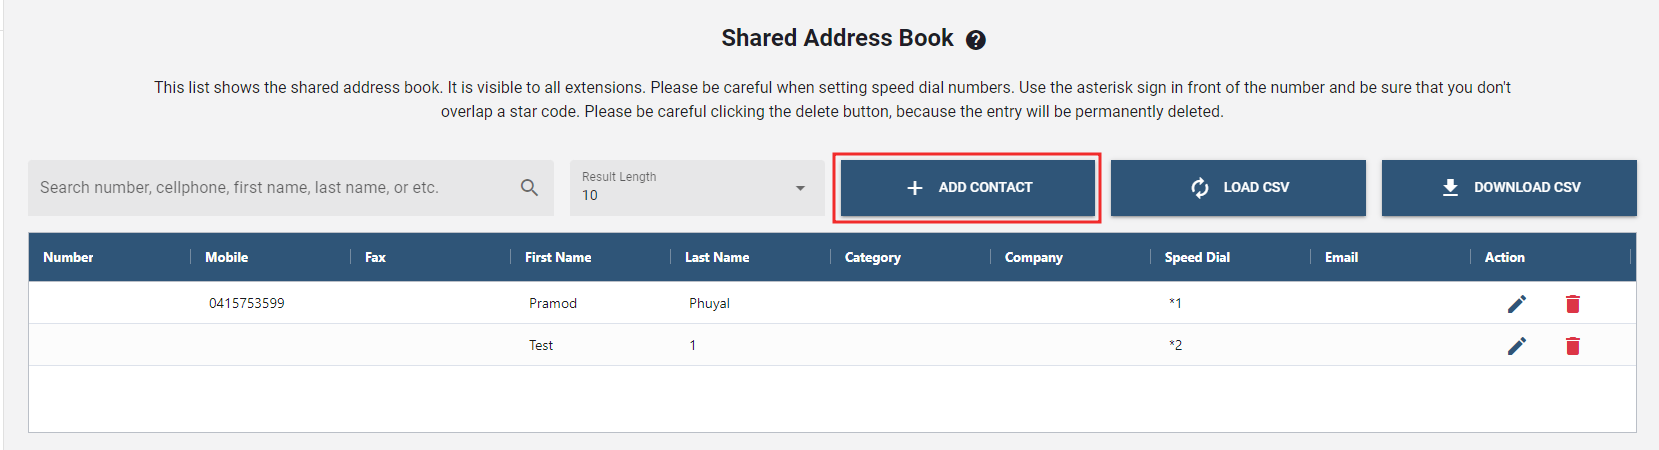The image size is (1659, 450).
Task: Click the Company column header
Action: [1033, 258]
